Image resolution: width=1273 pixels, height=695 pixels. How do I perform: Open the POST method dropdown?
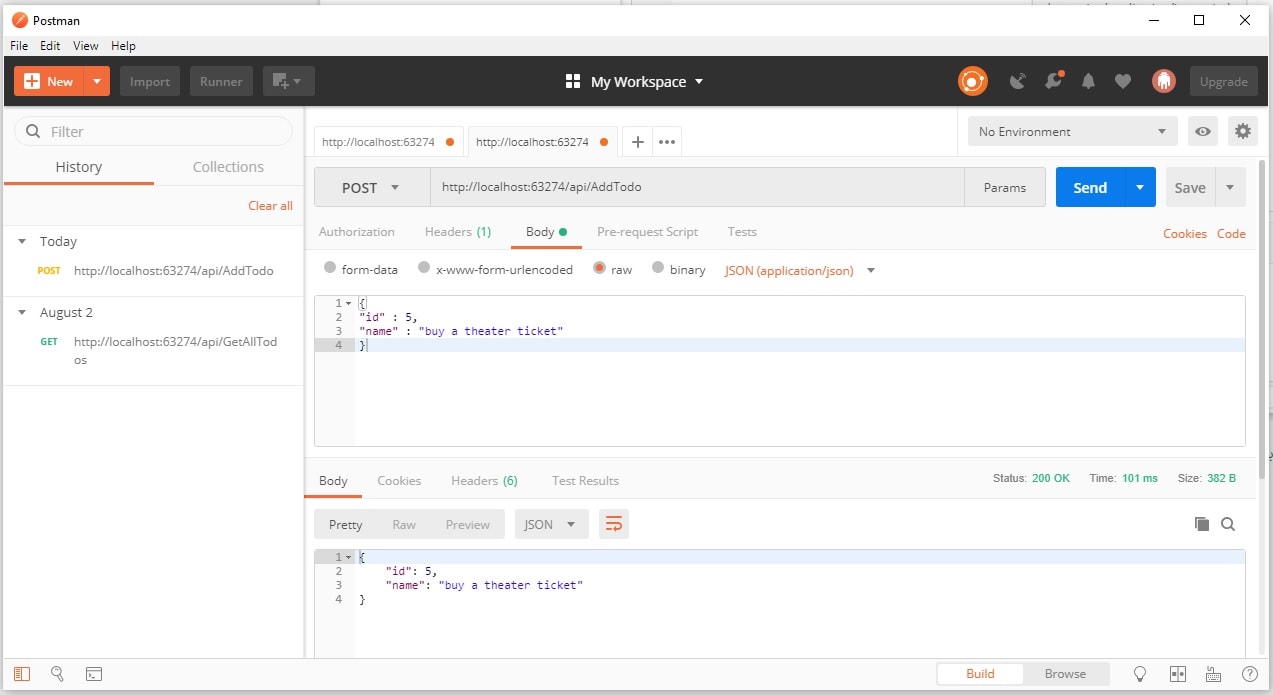click(x=371, y=188)
